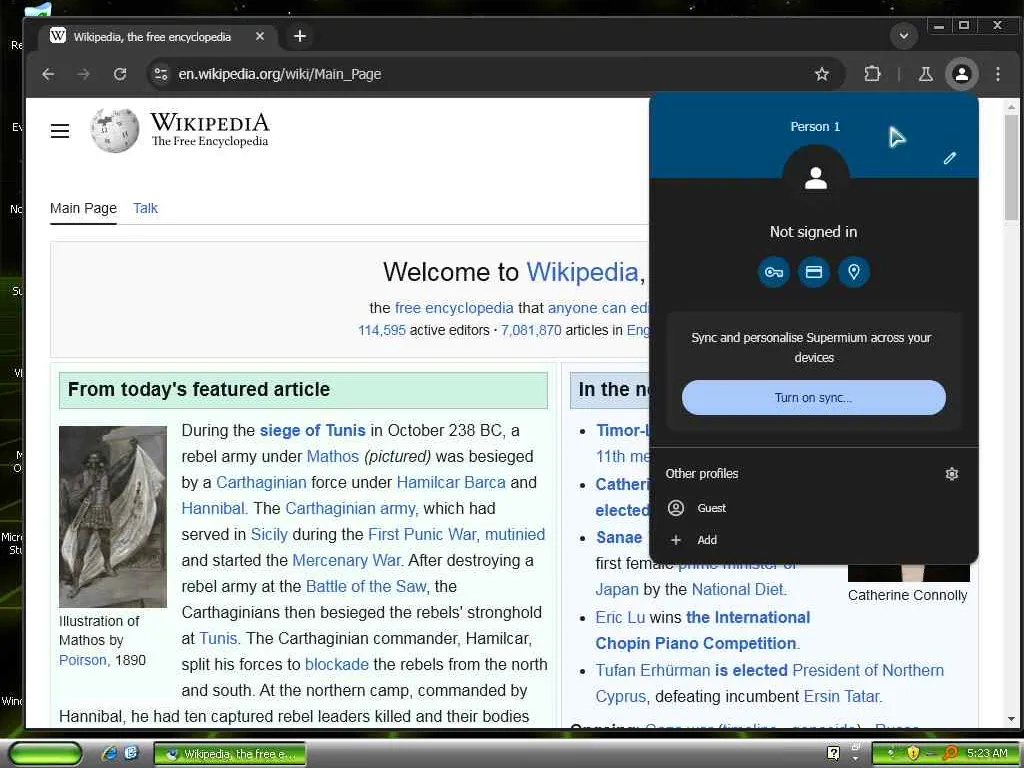Follow the mutinied link

coord(515,534)
